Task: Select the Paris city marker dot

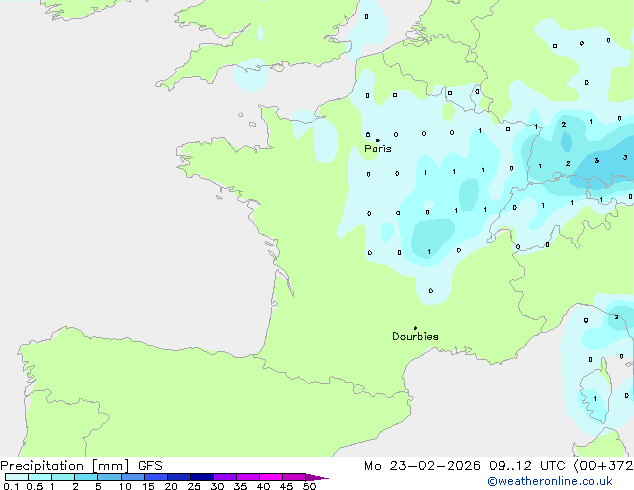Action: [x=378, y=140]
